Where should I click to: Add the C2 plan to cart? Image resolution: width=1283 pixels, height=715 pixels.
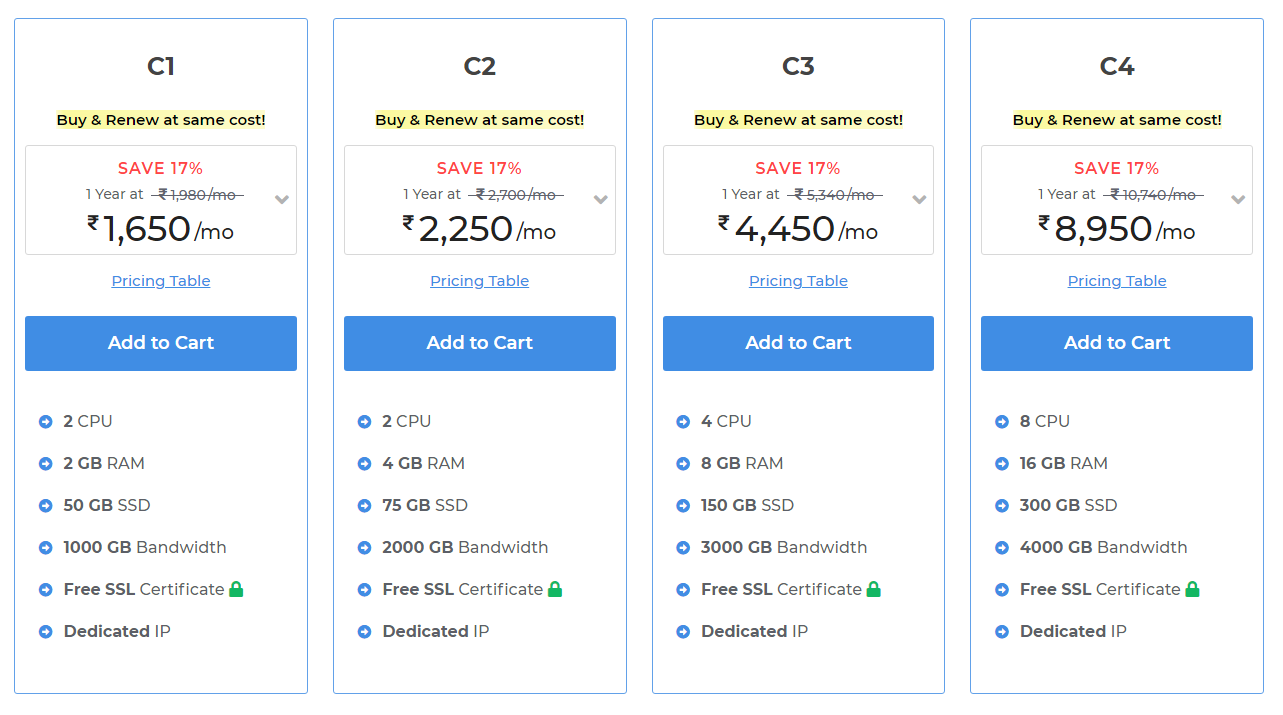(480, 343)
